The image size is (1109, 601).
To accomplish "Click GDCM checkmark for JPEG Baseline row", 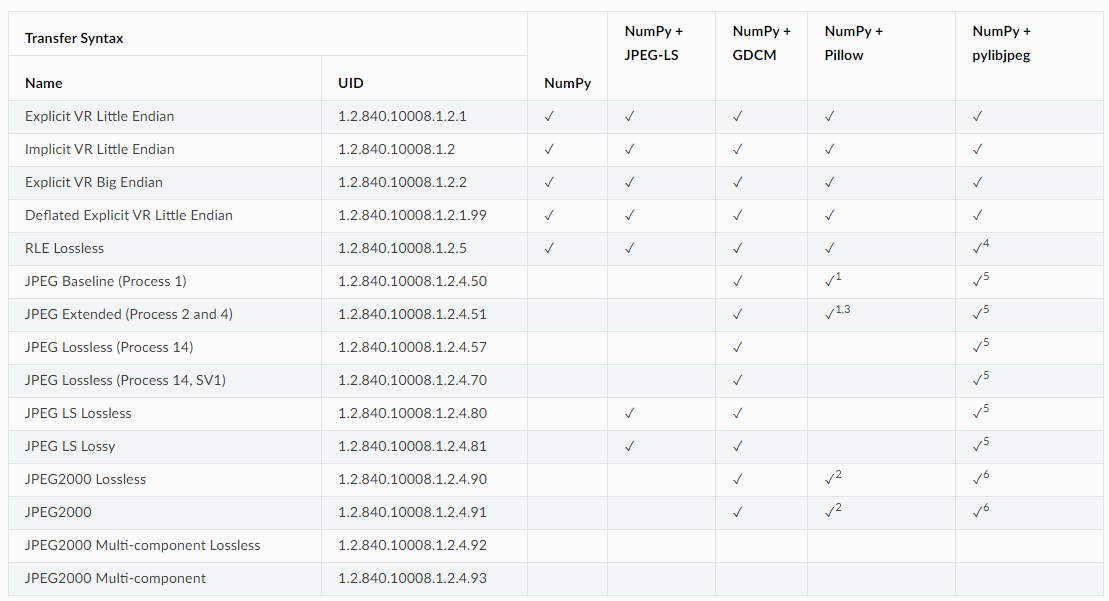I will pos(738,281).
